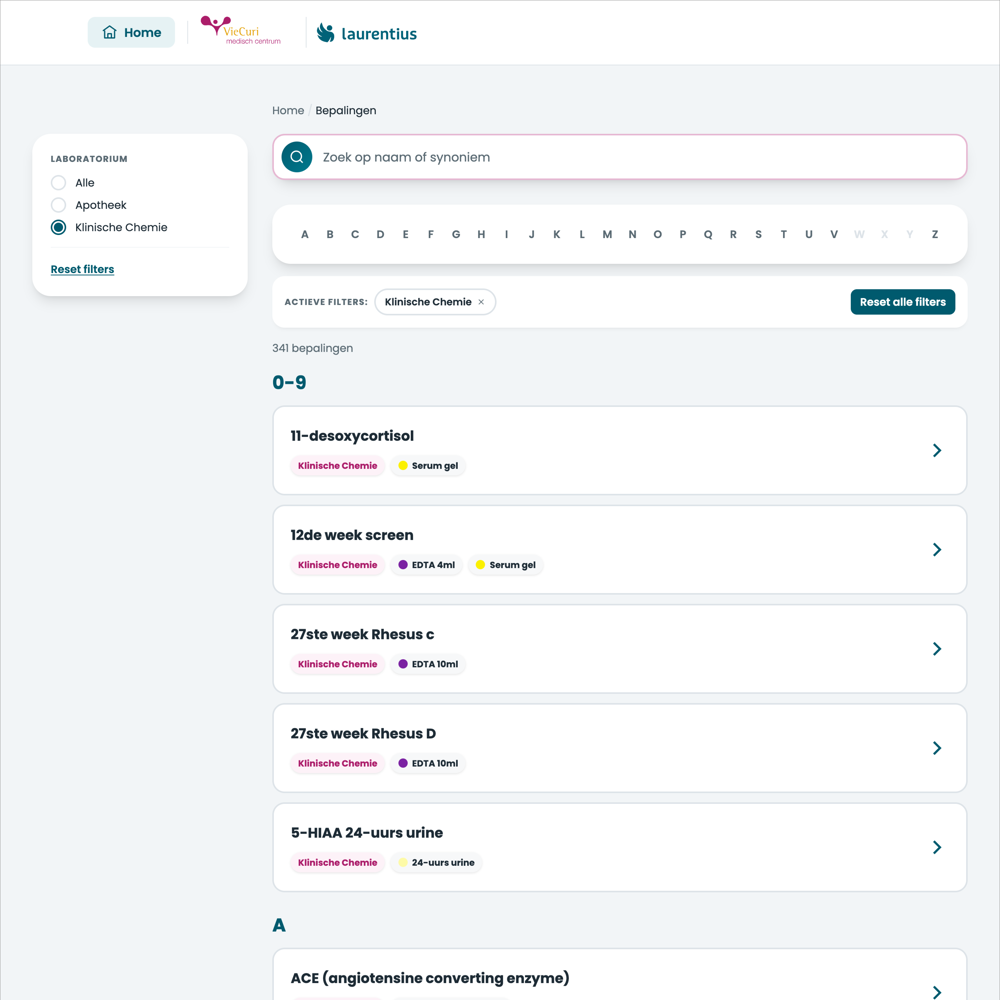This screenshot has height=1000, width=1000.
Task: Jump to letter M in alphabet bar
Action: [607, 235]
